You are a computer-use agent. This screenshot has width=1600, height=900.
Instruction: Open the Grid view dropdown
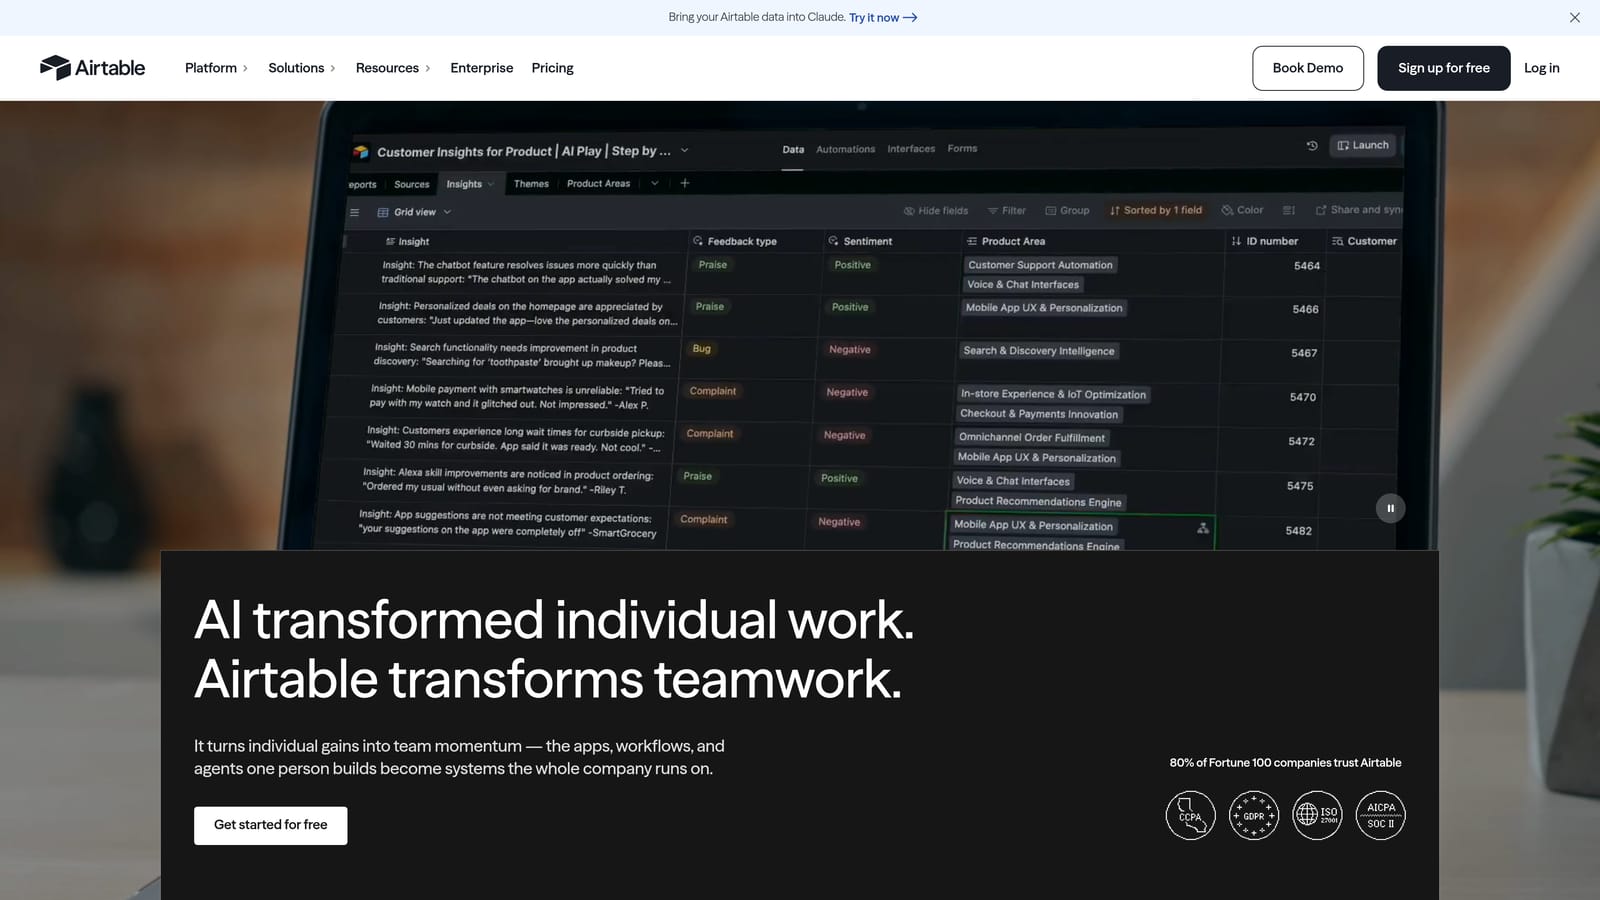tap(414, 212)
